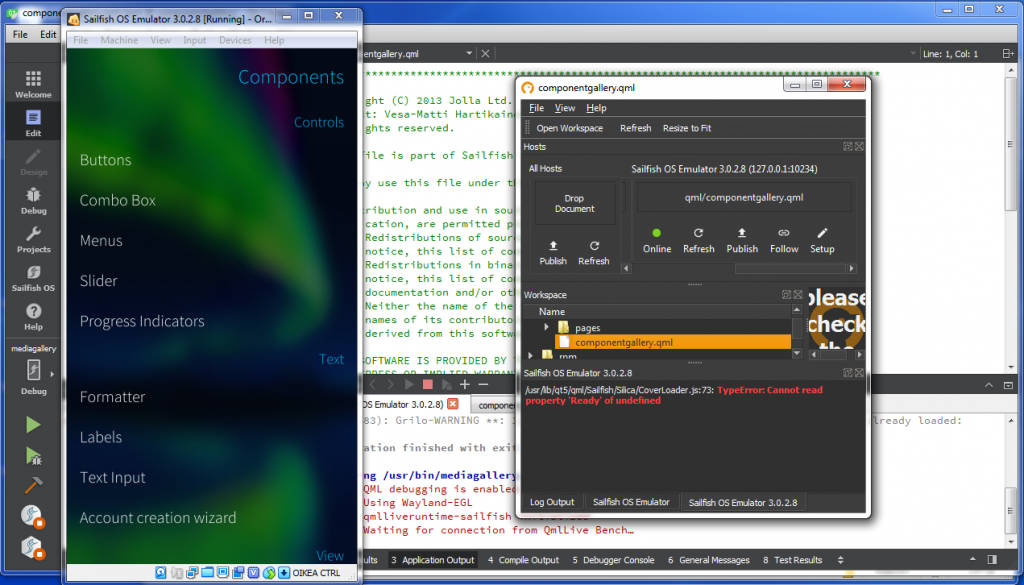The height and width of the screenshot is (585, 1024).
Task: Stop the round Sailfish emulator icon
Action: 31,516
